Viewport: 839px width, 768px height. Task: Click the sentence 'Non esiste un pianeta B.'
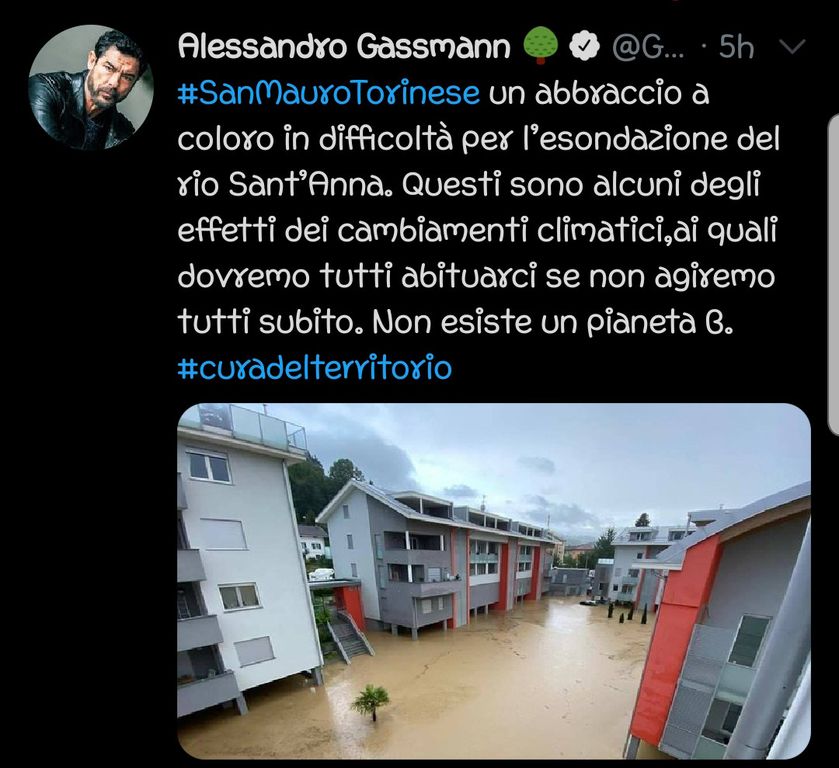point(552,323)
